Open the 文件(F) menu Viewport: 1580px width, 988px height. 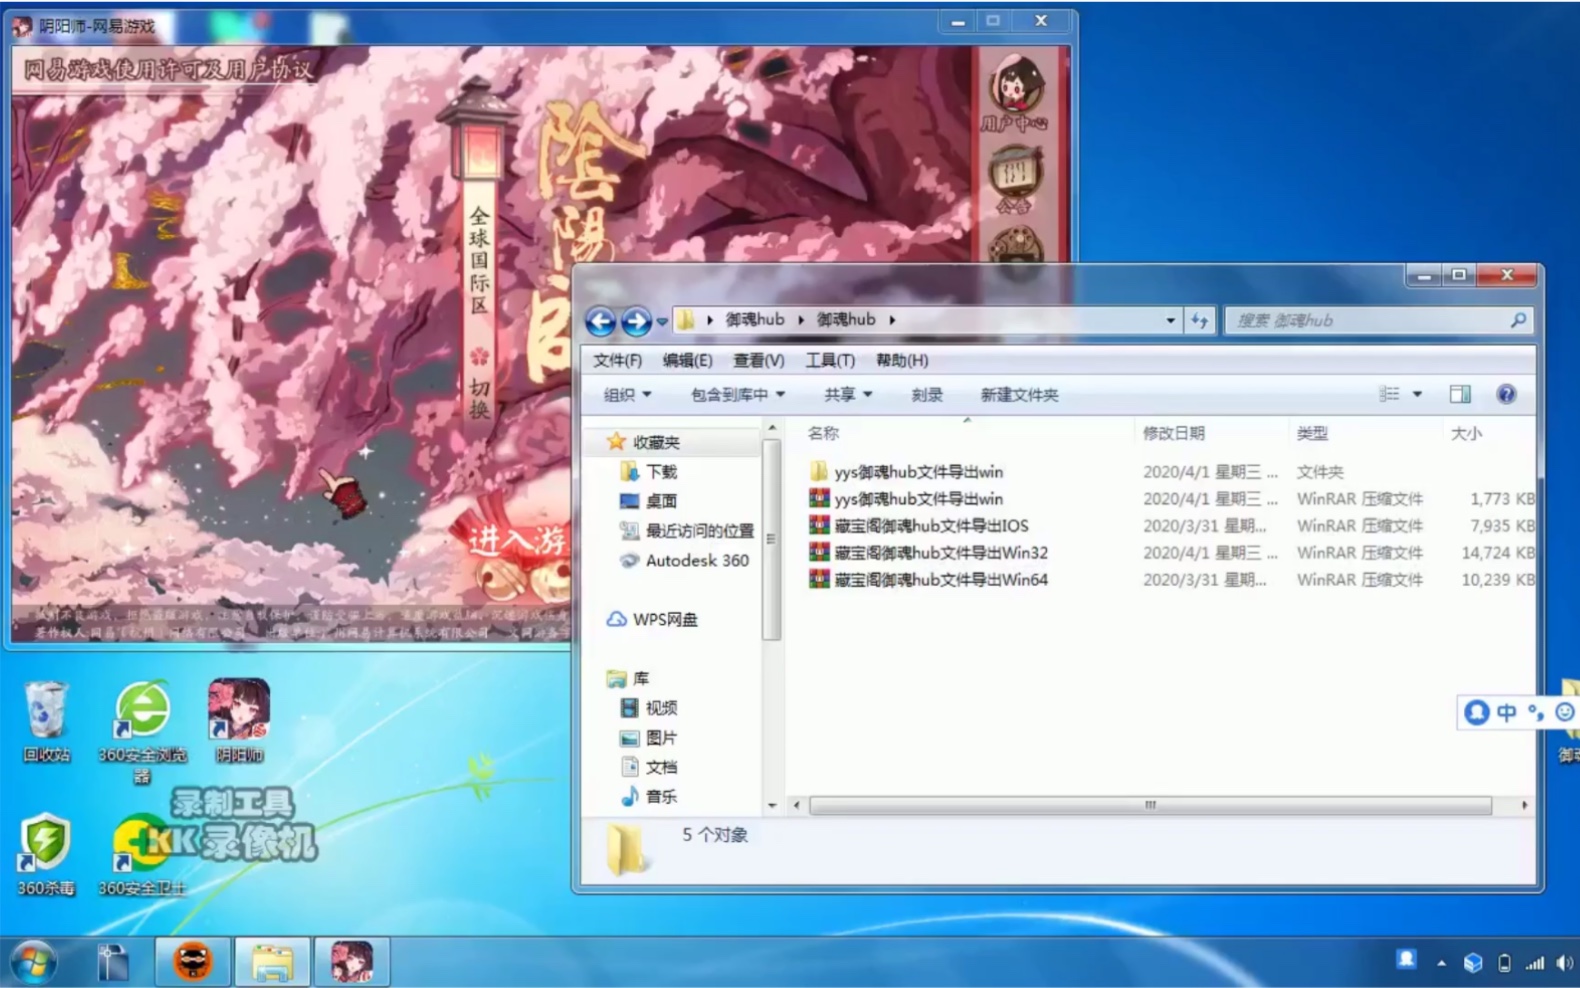tap(617, 360)
